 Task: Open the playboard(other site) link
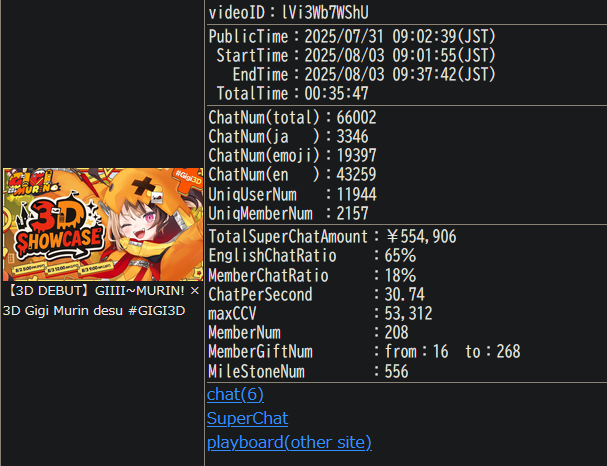289,442
